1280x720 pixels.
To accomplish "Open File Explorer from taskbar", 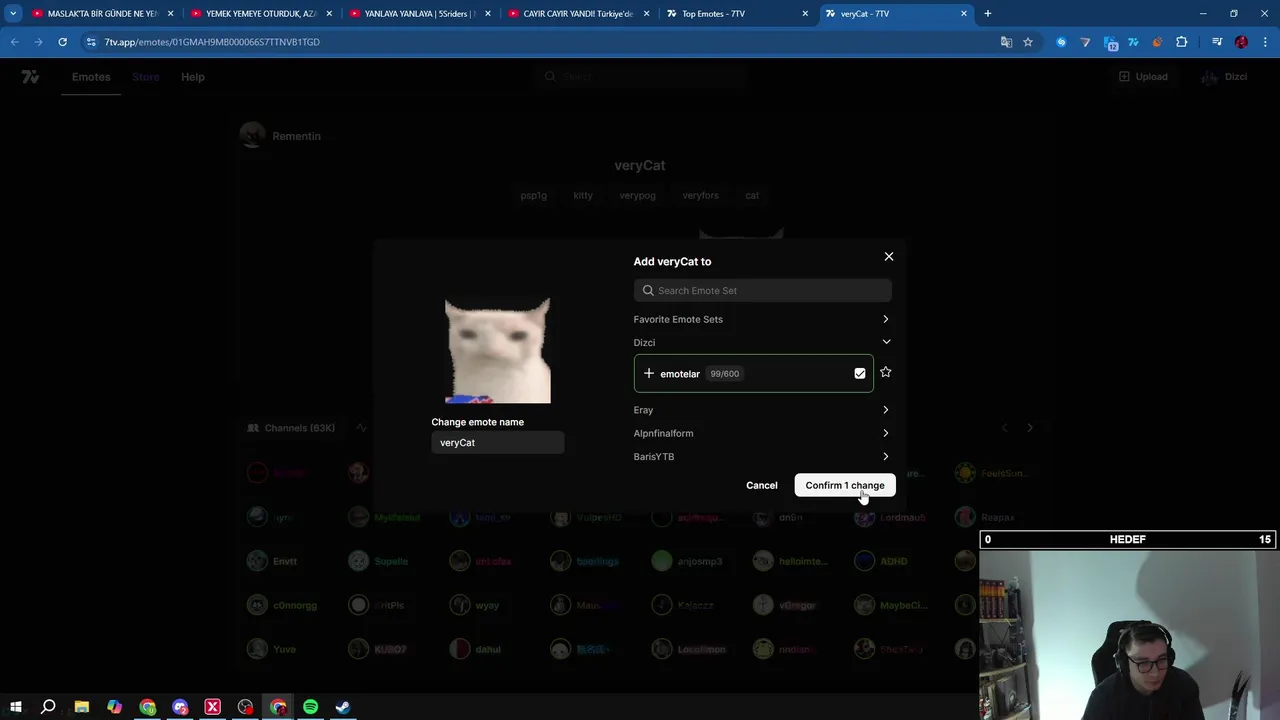I will 81,707.
